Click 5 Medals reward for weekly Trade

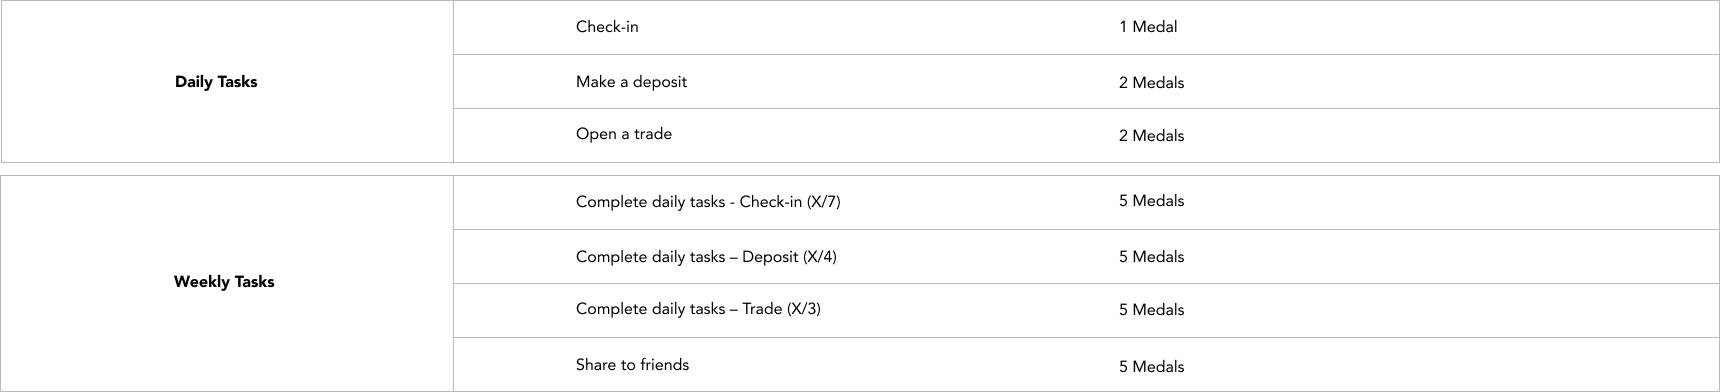point(1151,310)
